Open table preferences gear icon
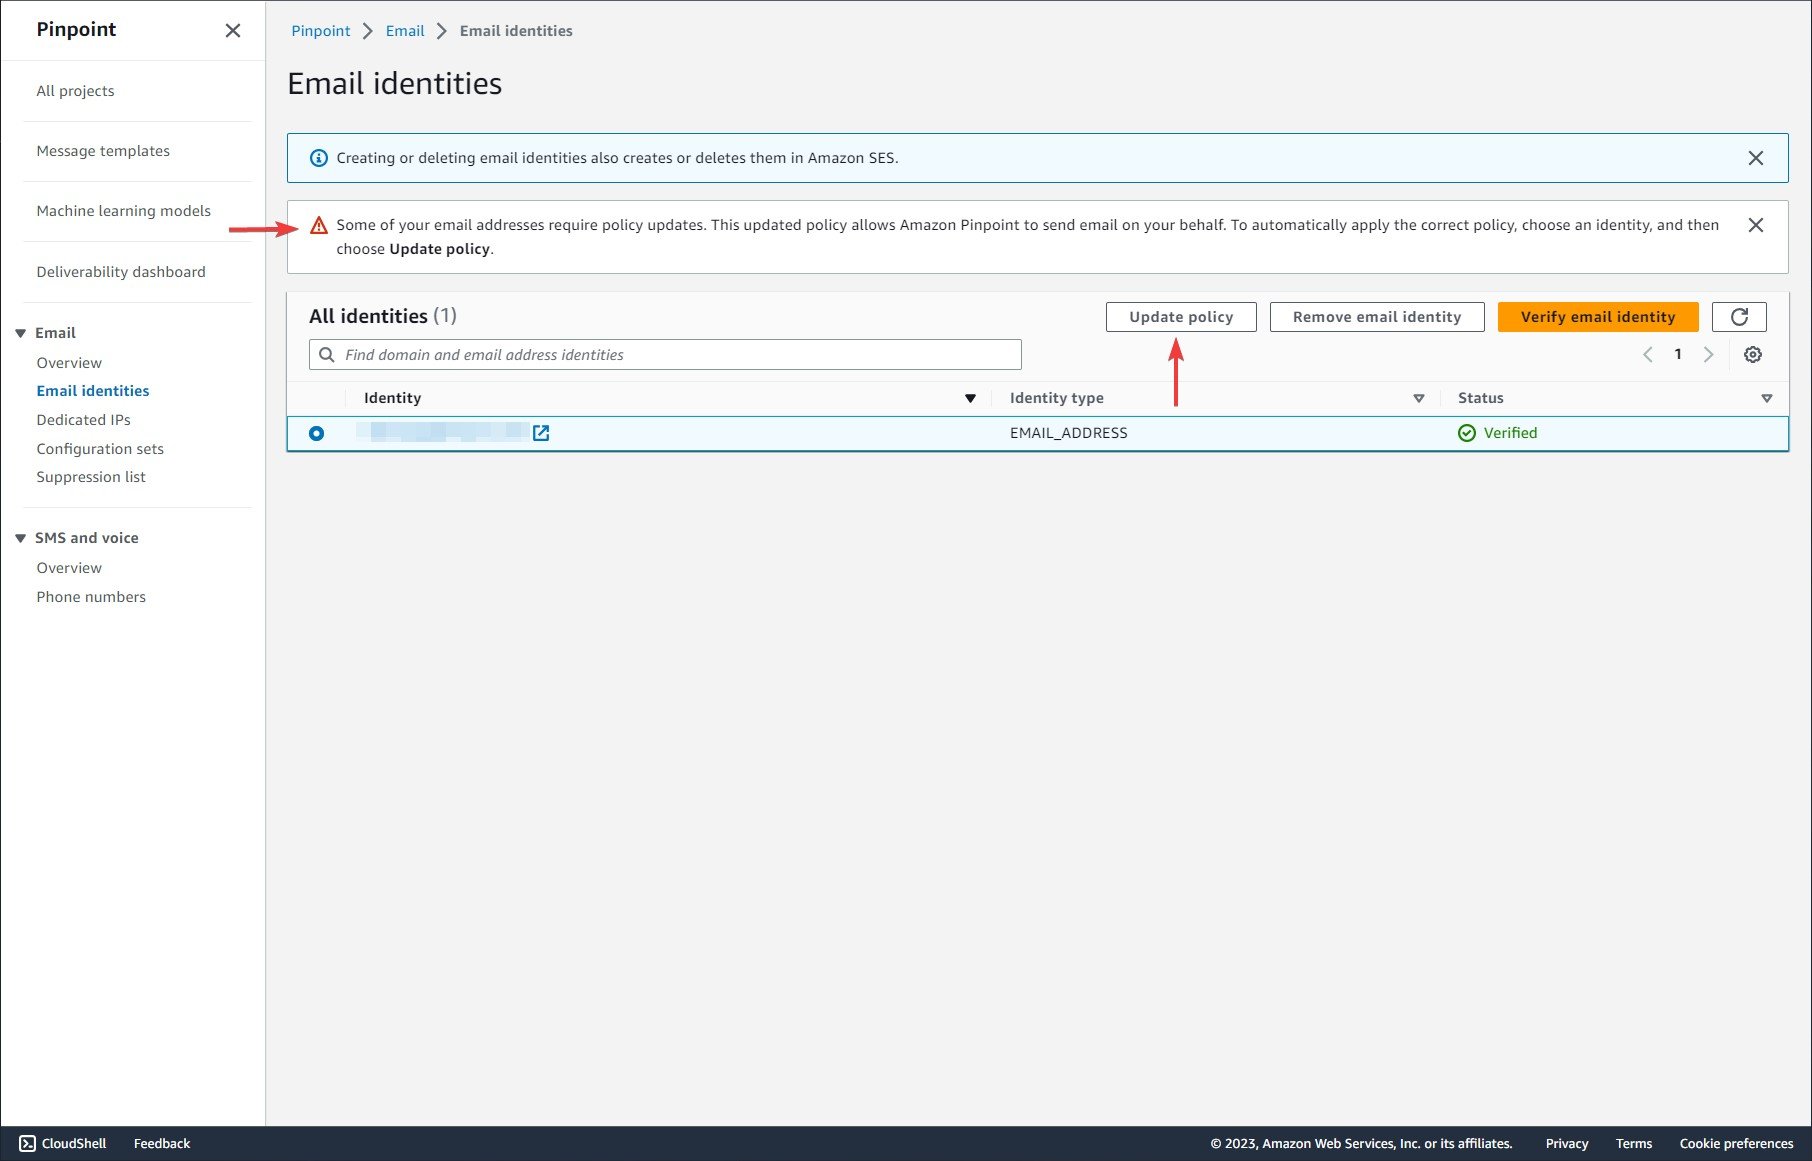Image resolution: width=1812 pixels, height=1161 pixels. [x=1753, y=355]
